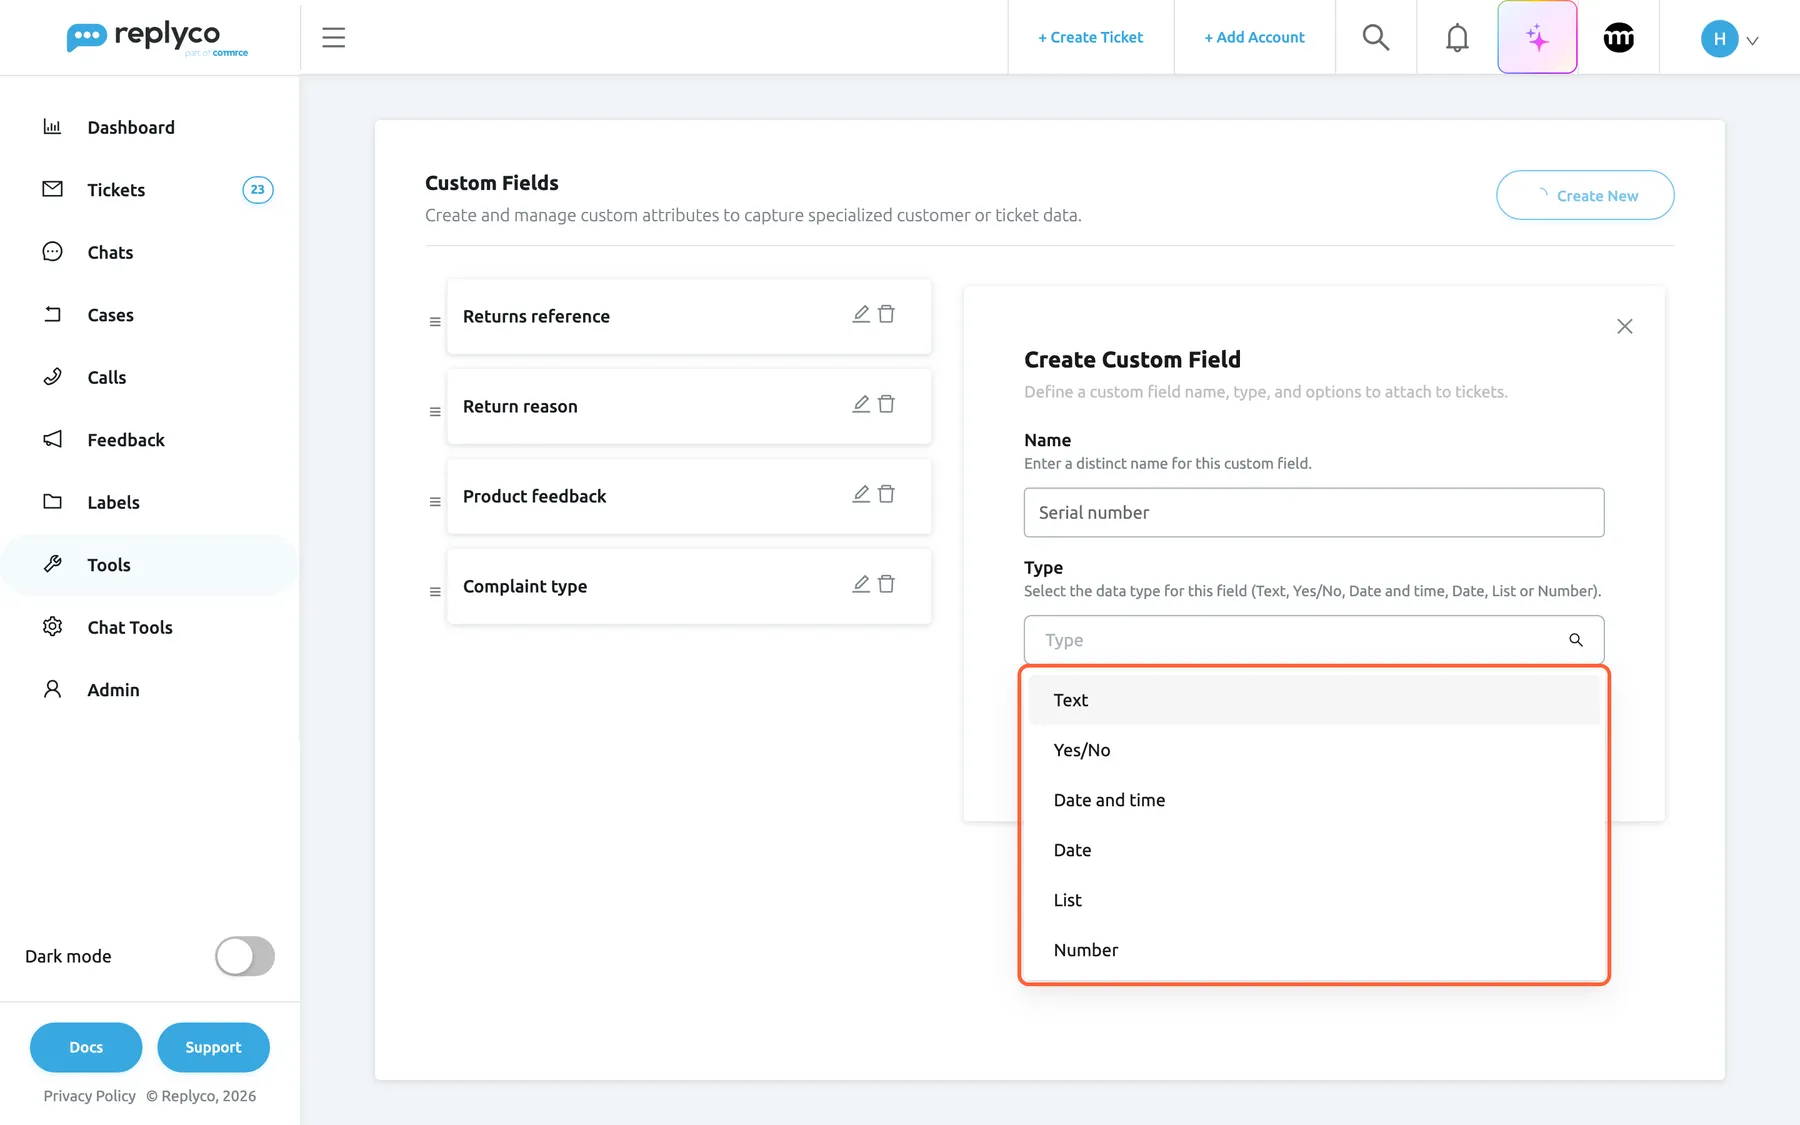Image resolution: width=1800 pixels, height=1125 pixels.
Task: Click the Return reason row
Action: click(x=689, y=406)
